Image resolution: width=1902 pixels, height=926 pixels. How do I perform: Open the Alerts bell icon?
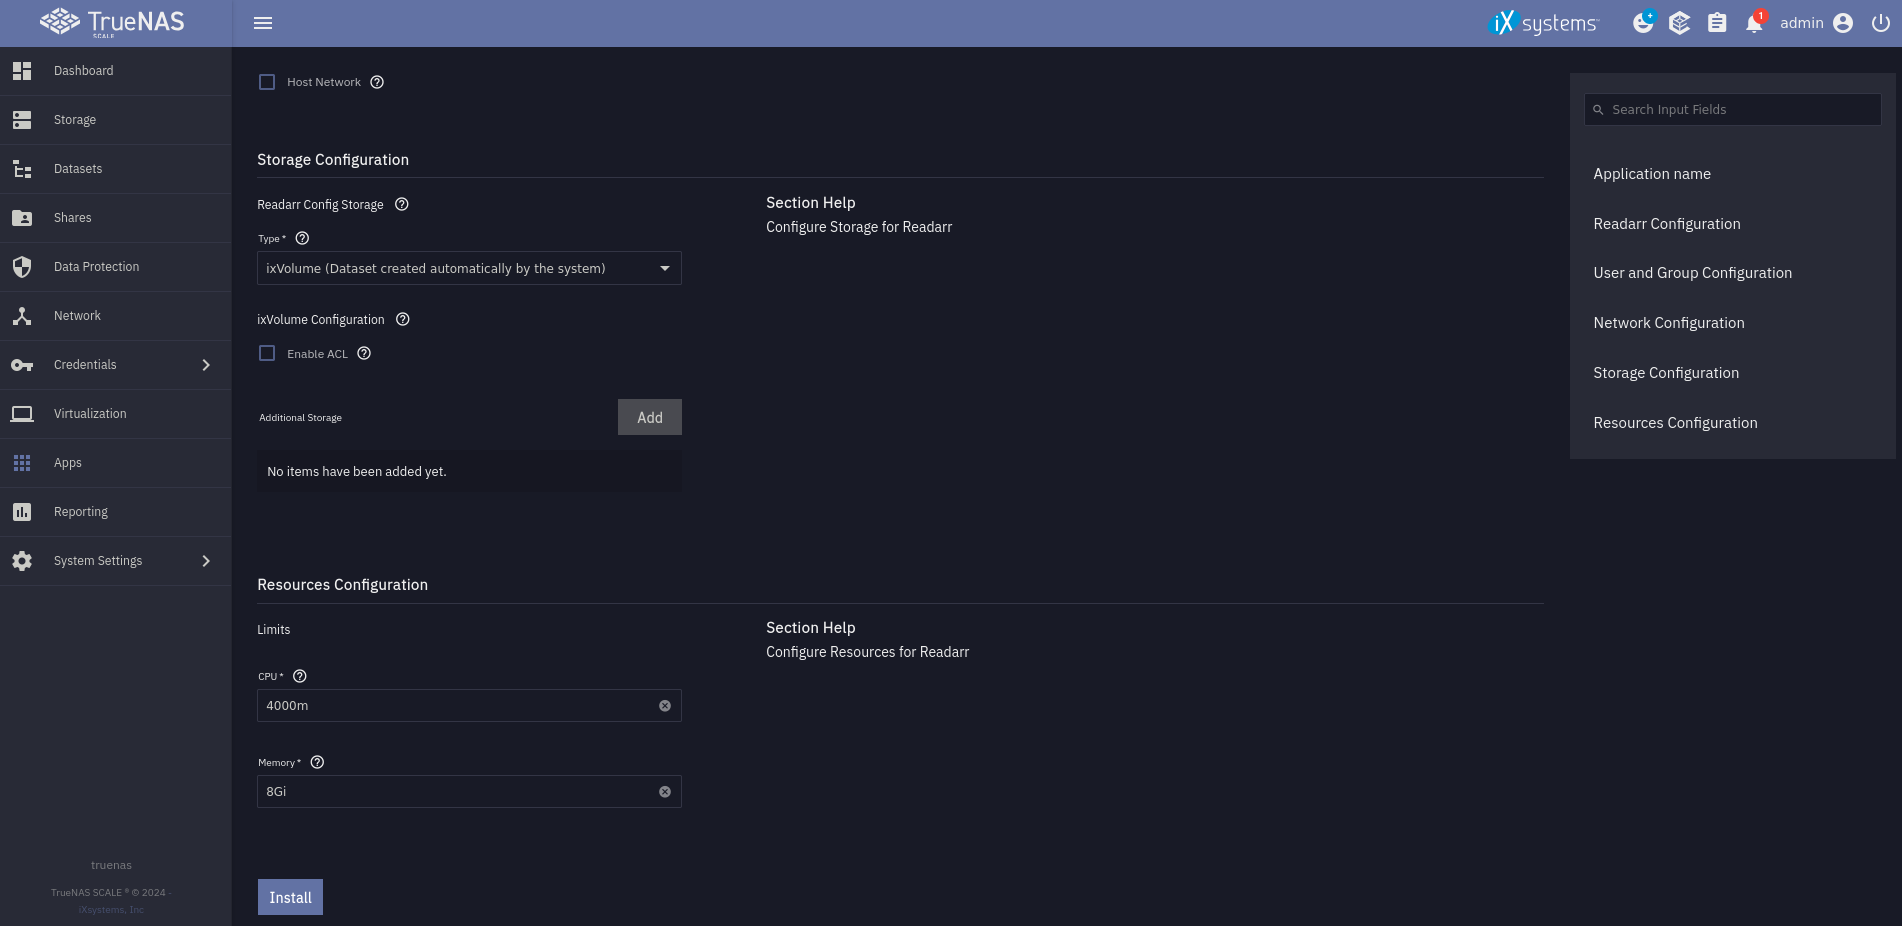tap(1754, 23)
